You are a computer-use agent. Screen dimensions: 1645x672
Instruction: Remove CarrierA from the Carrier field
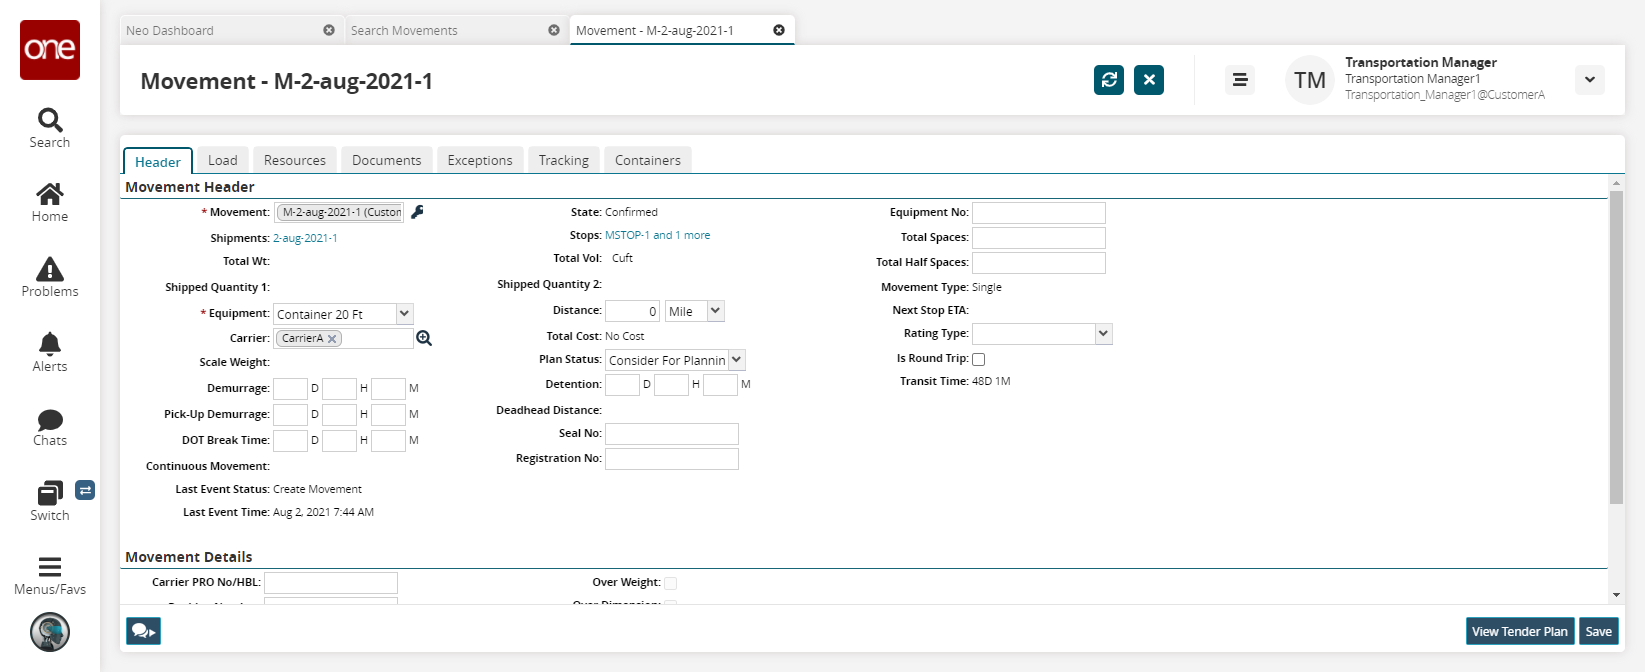tap(332, 339)
